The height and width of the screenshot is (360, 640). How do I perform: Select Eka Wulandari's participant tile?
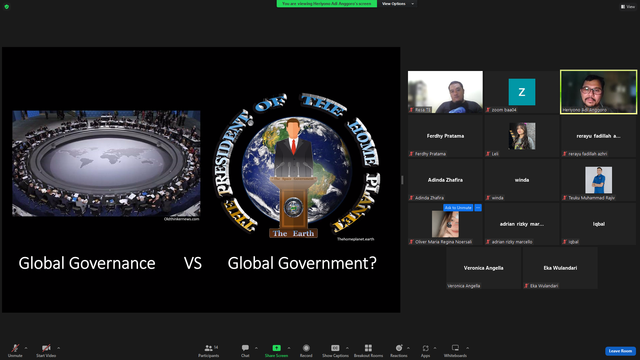coord(560,268)
